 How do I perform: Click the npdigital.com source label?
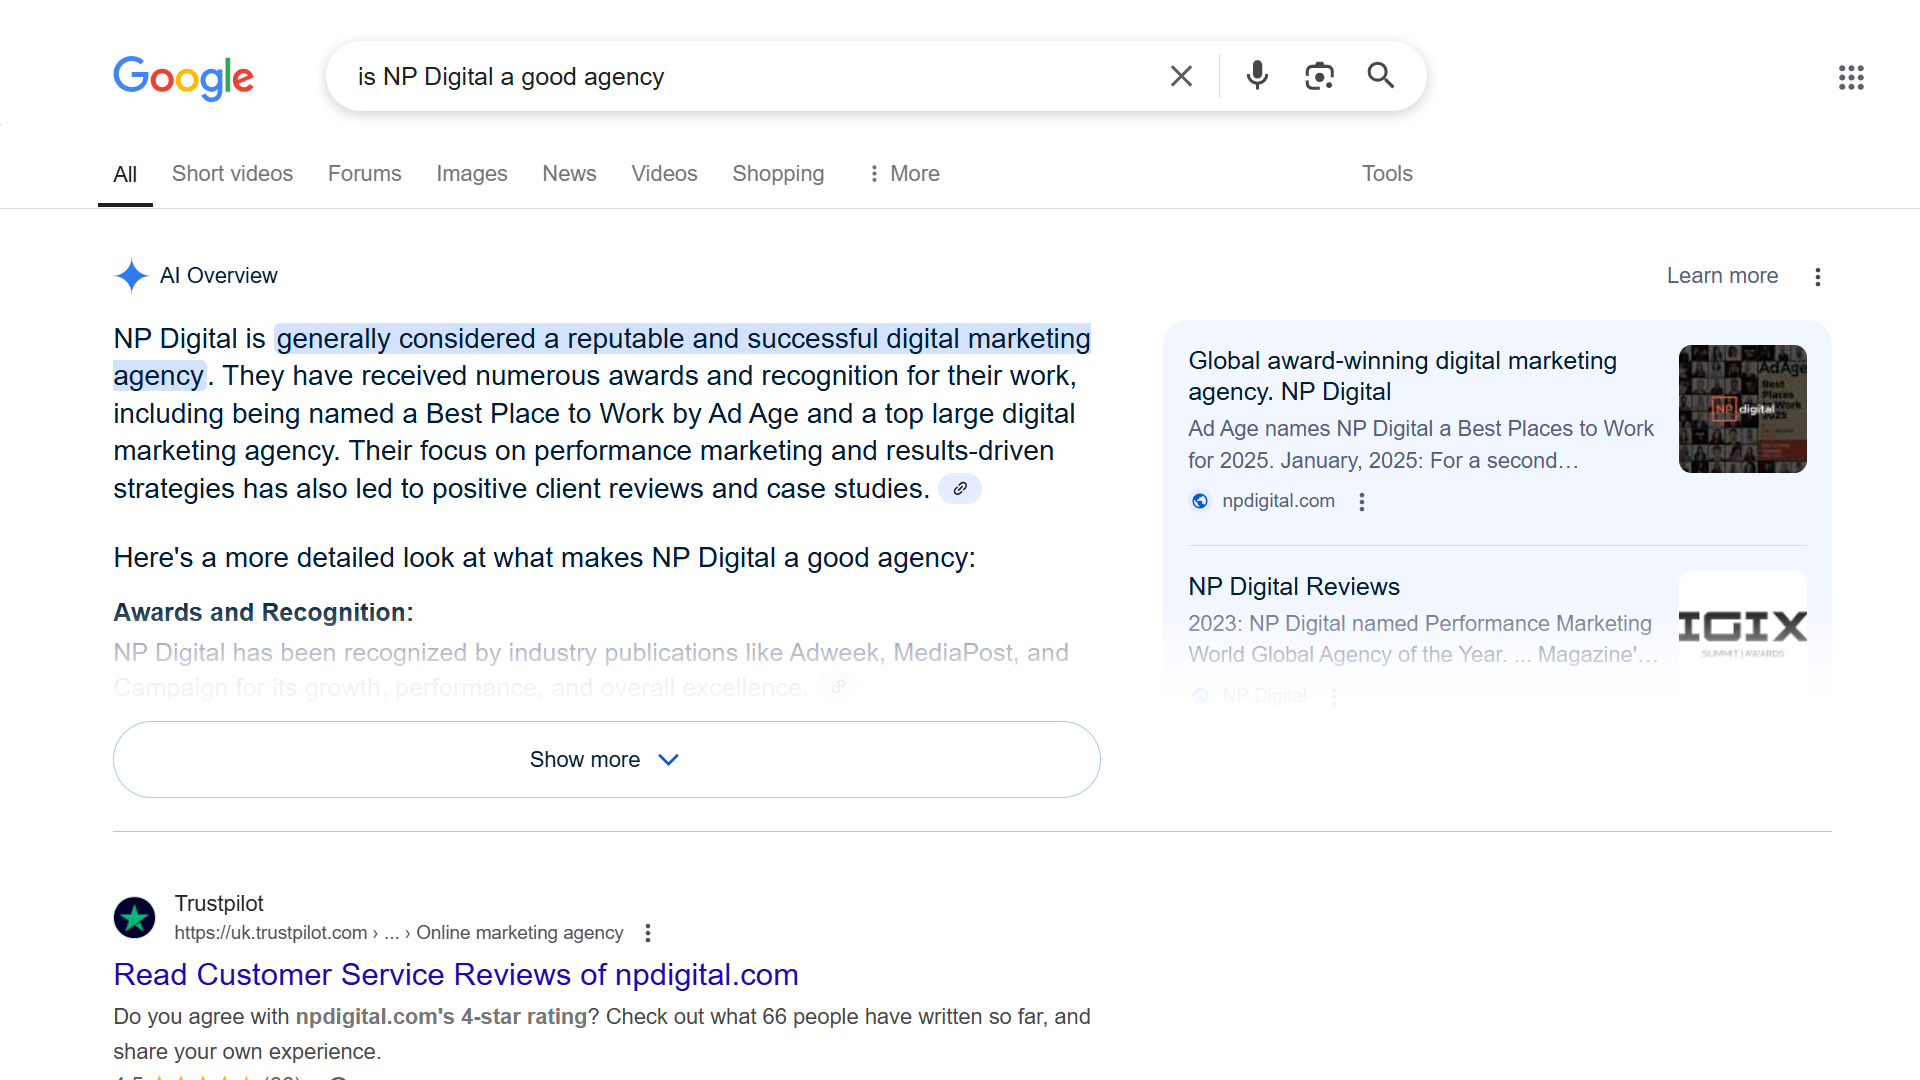(1278, 500)
